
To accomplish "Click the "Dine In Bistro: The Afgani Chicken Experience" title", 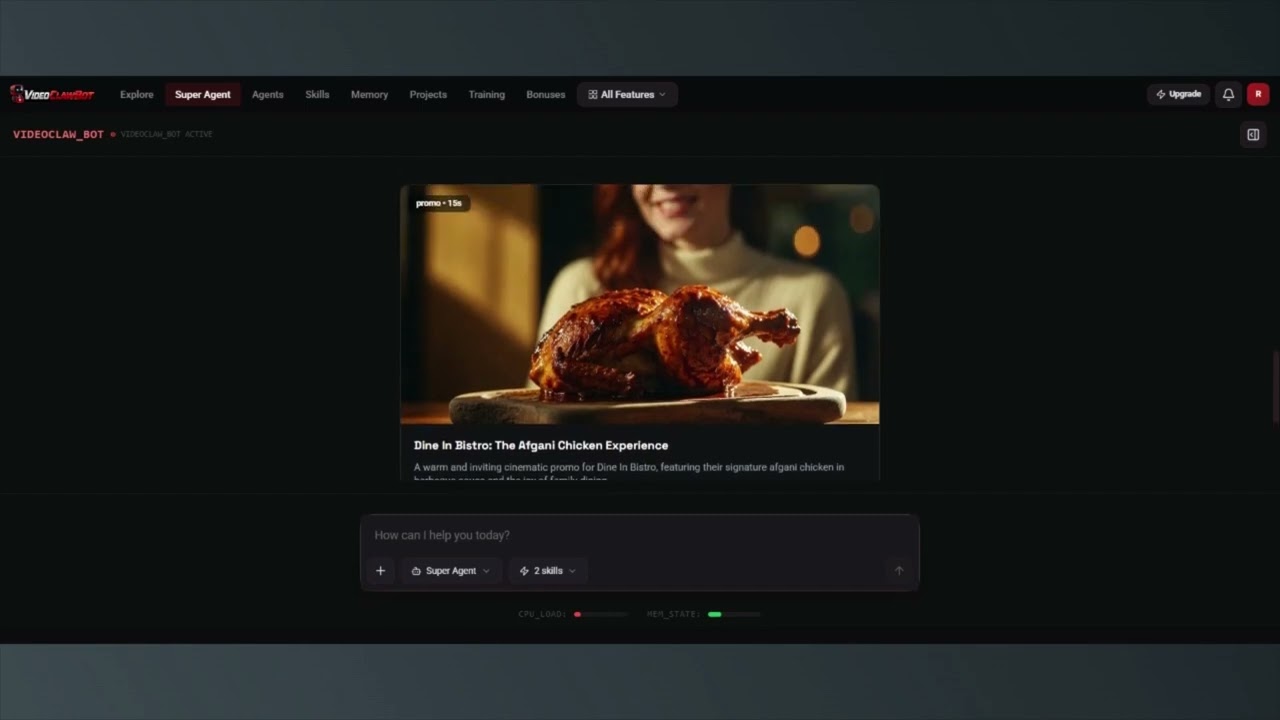I will [541, 445].
